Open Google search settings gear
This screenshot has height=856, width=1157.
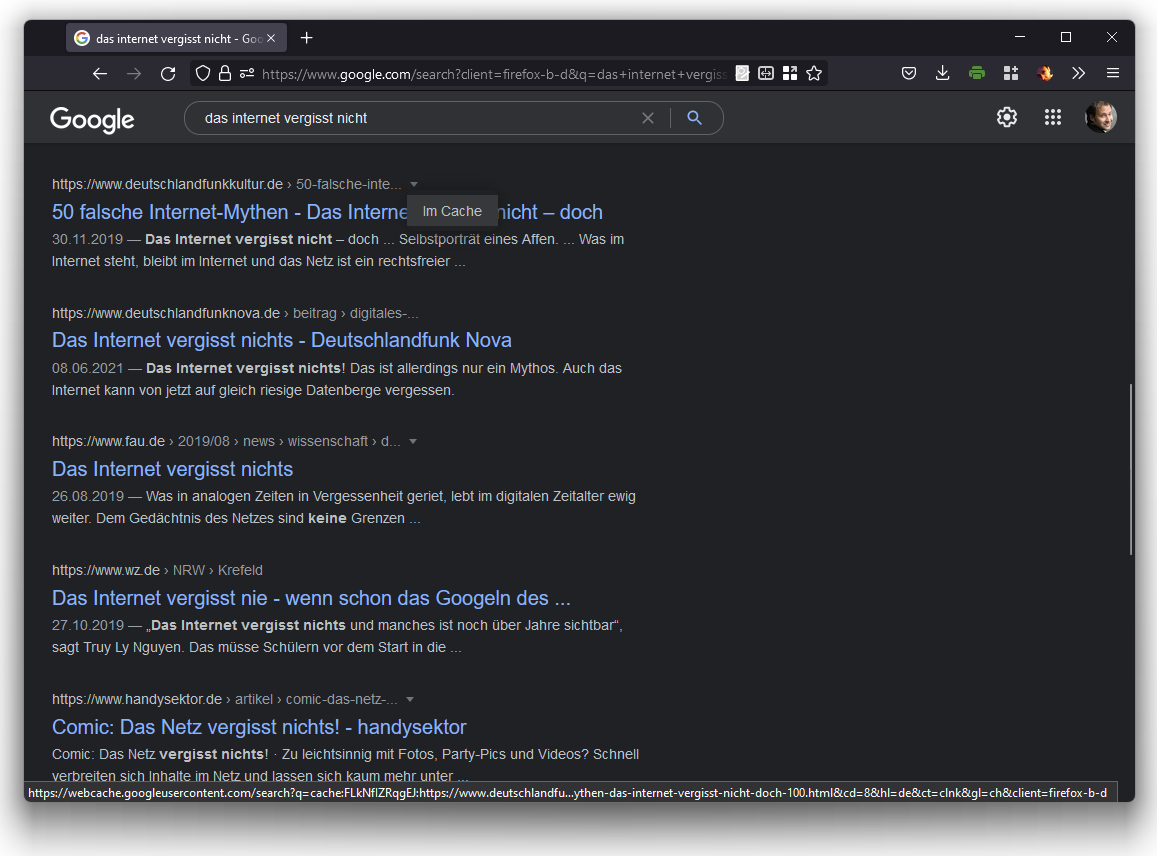click(x=1006, y=118)
